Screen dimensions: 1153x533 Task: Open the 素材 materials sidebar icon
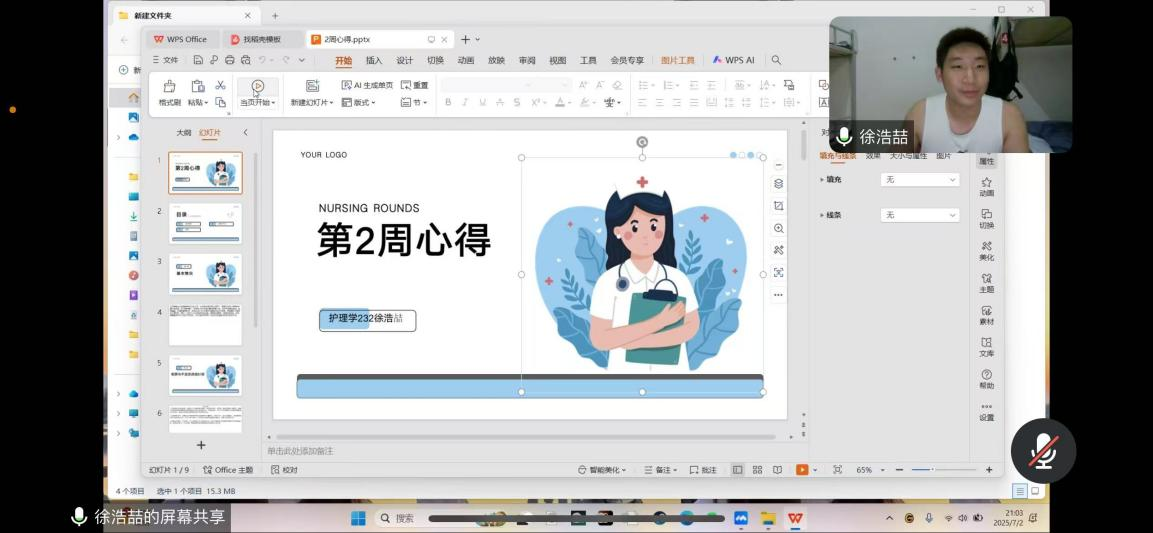pyautogui.click(x=986, y=314)
